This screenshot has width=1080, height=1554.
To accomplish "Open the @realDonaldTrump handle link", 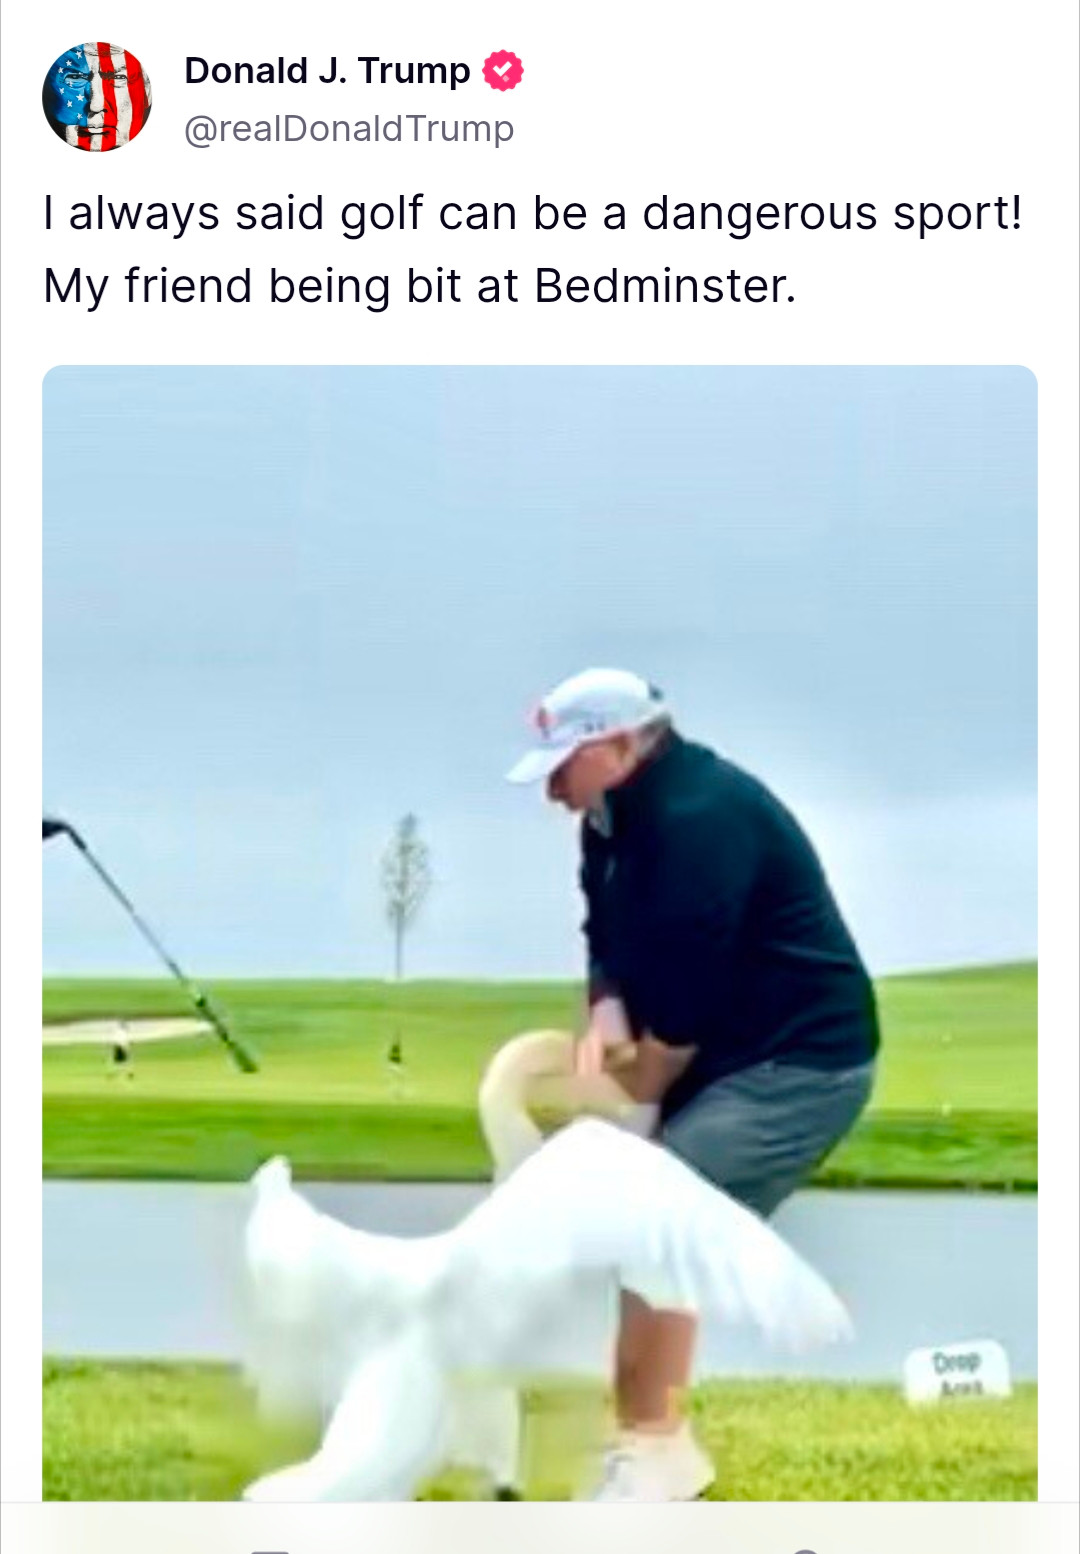I will 349,129.
